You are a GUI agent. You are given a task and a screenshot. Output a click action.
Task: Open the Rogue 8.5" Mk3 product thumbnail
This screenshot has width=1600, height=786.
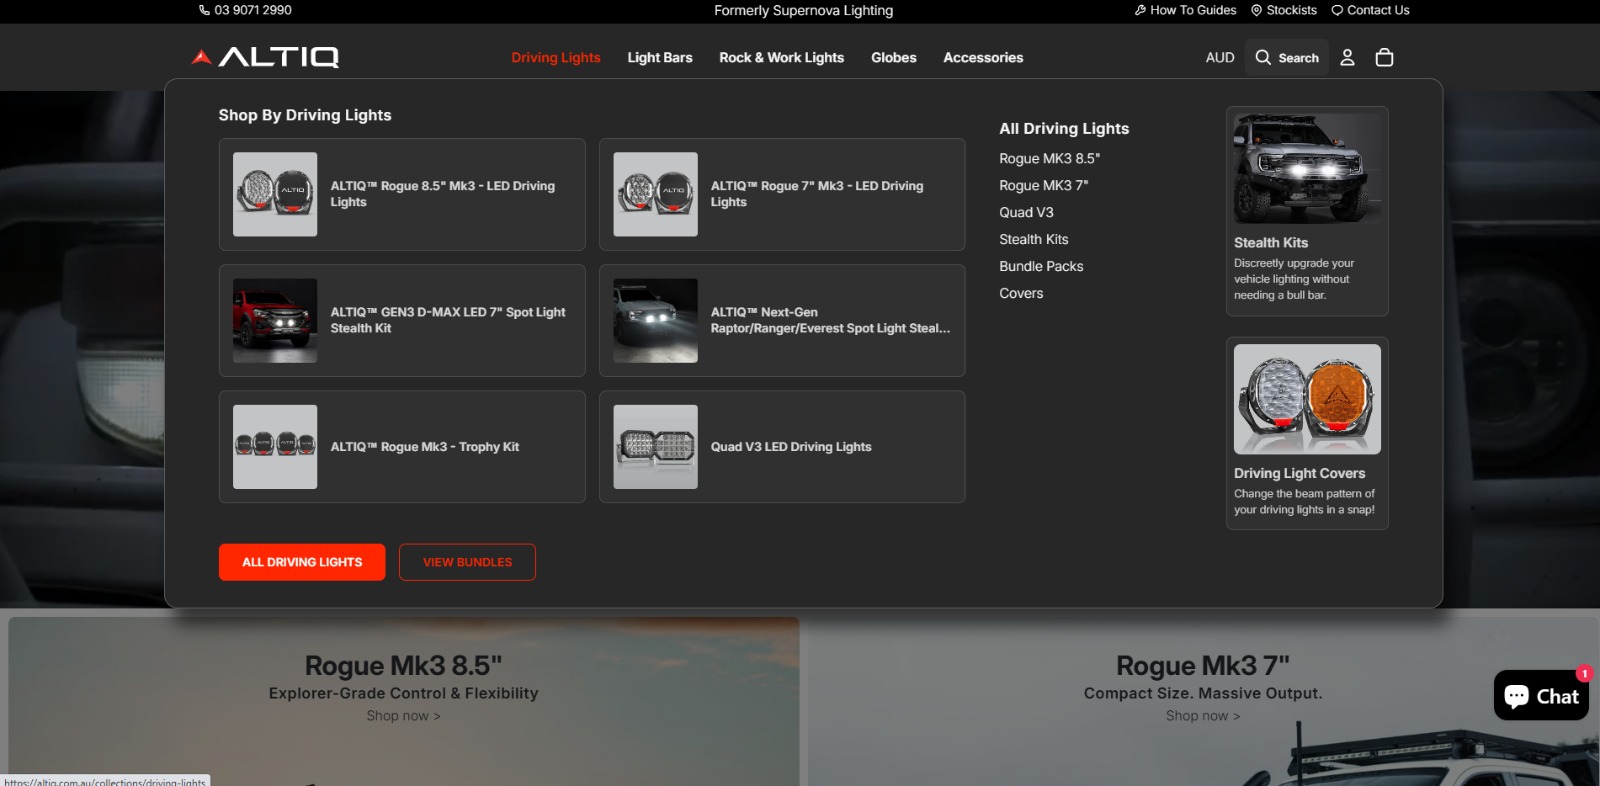275,194
